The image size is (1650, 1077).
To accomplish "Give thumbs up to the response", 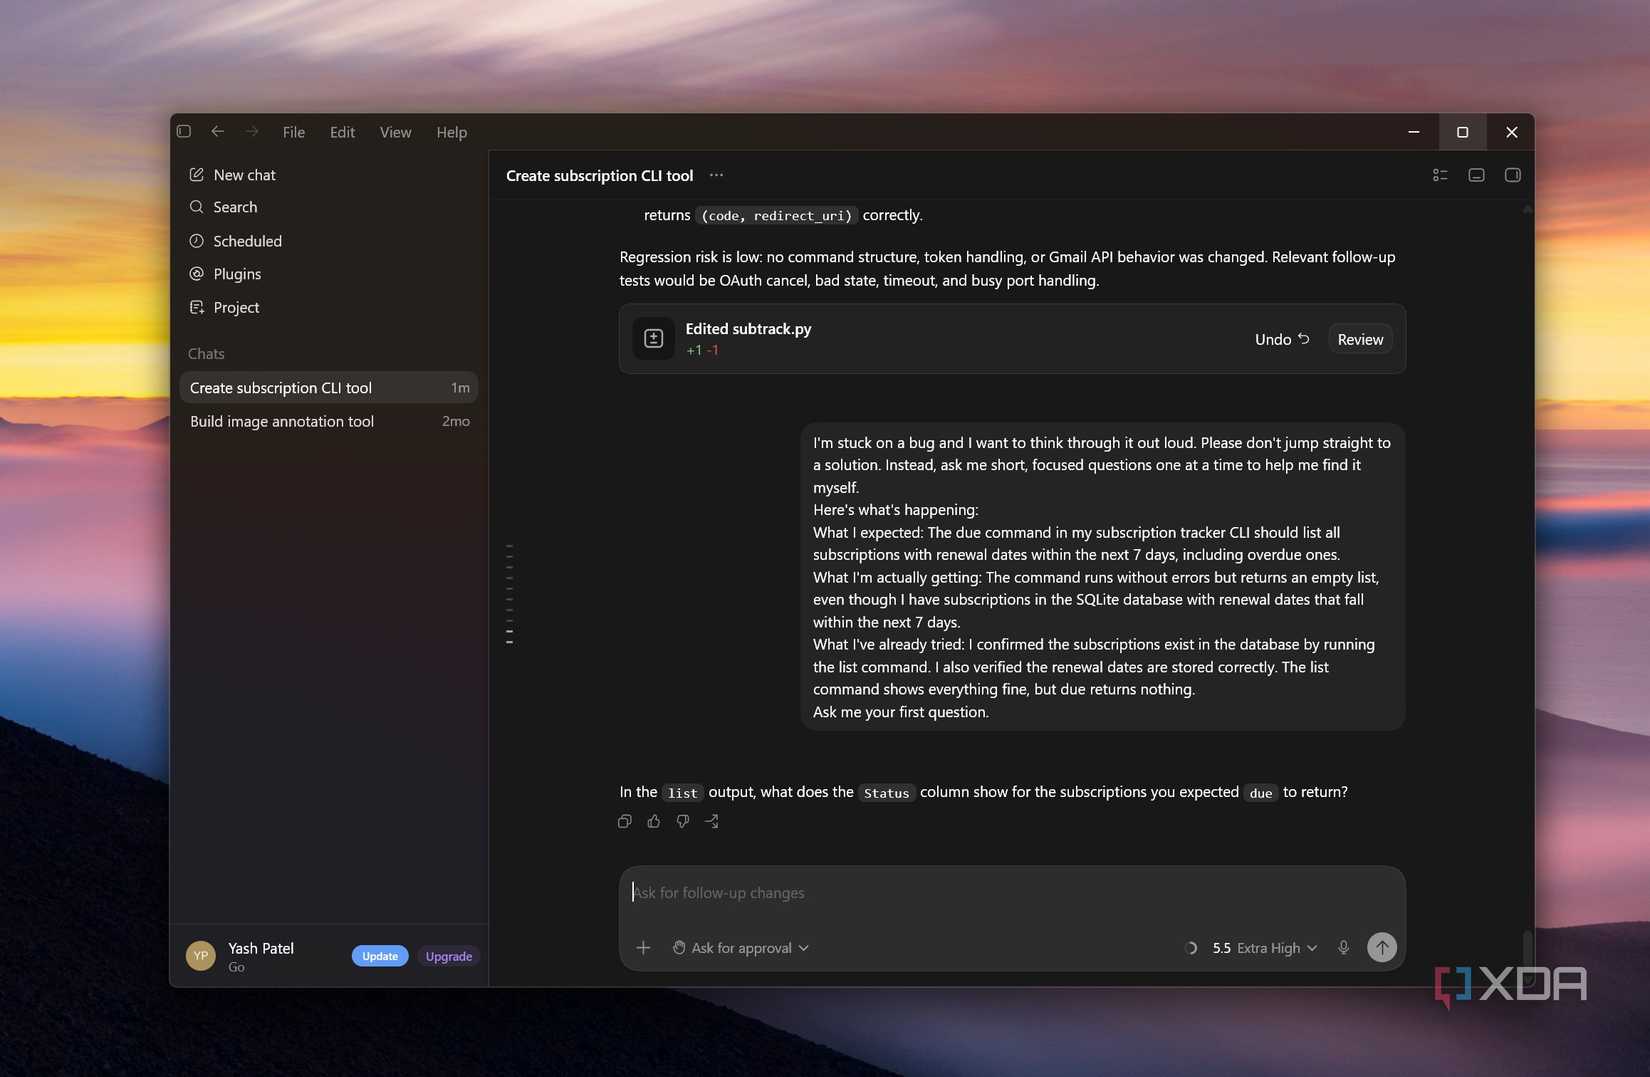I will (654, 821).
